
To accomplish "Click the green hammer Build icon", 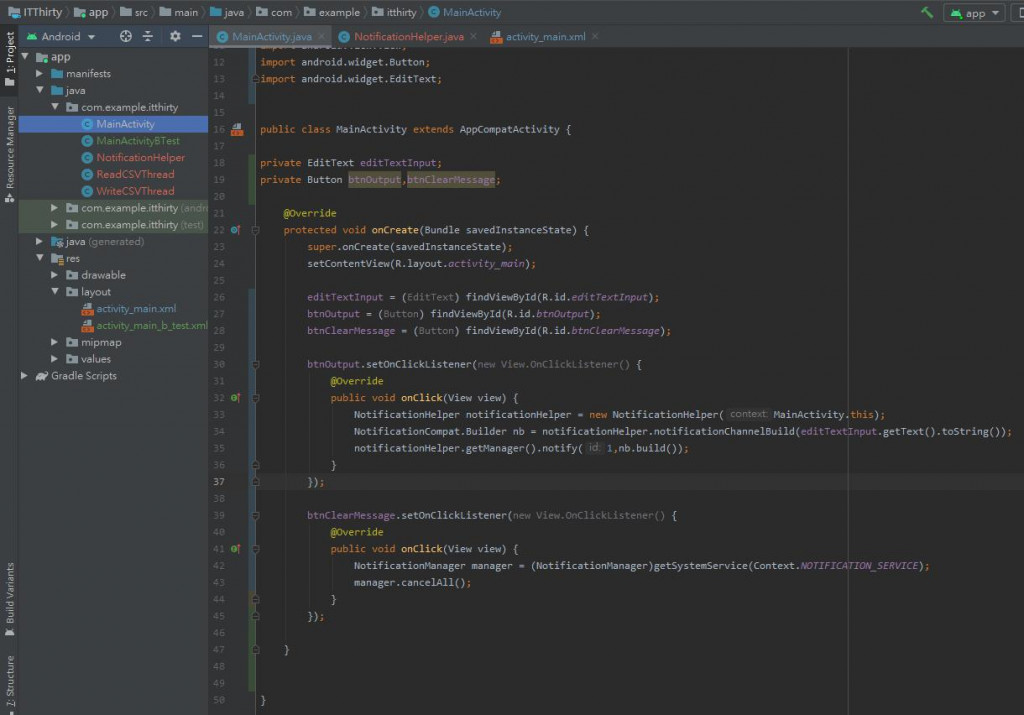I will (x=927, y=12).
